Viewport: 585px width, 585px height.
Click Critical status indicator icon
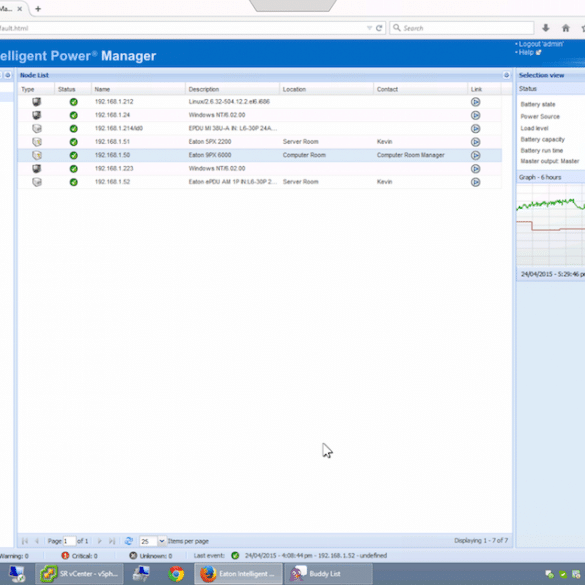tap(65, 556)
